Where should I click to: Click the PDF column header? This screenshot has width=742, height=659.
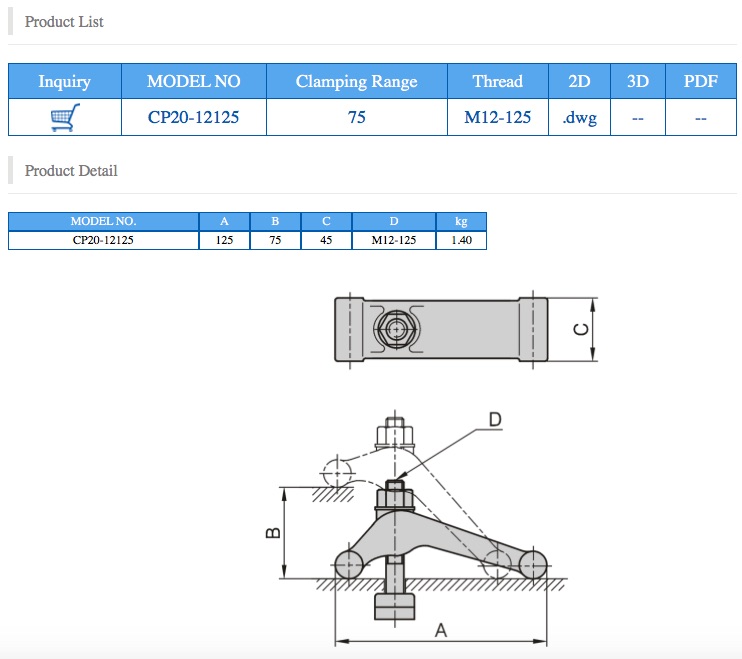pos(700,82)
